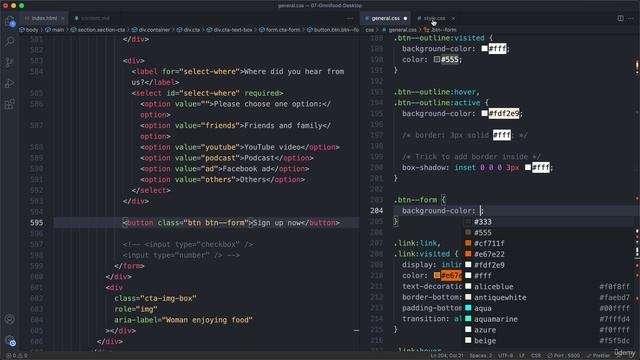Viewport: 640px width, 360px height.
Task: Click the "Woman enjoying food" aria-label text
Action: click(207, 320)
